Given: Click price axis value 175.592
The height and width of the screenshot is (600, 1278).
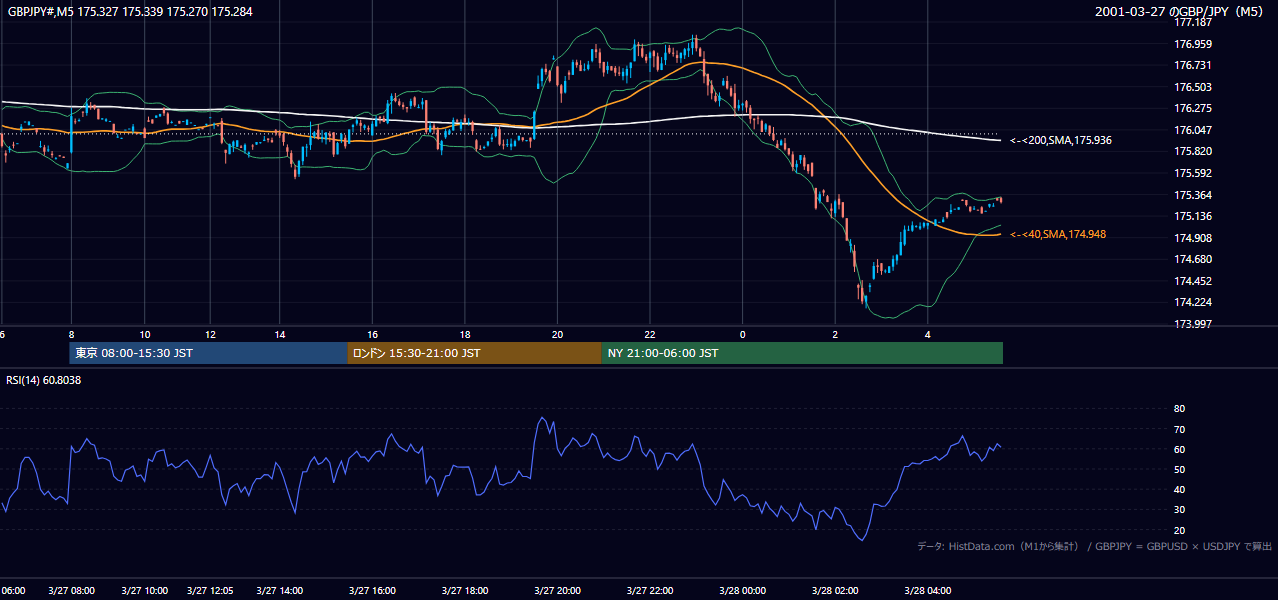Looking at the screenshot, I should coord(1192,173).
